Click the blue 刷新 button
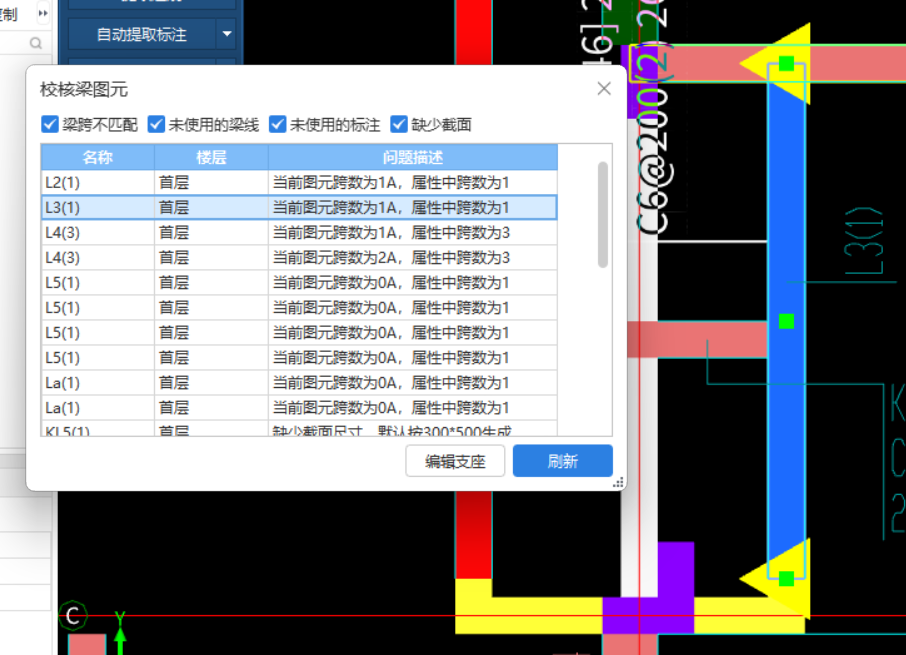 point(562,461)
